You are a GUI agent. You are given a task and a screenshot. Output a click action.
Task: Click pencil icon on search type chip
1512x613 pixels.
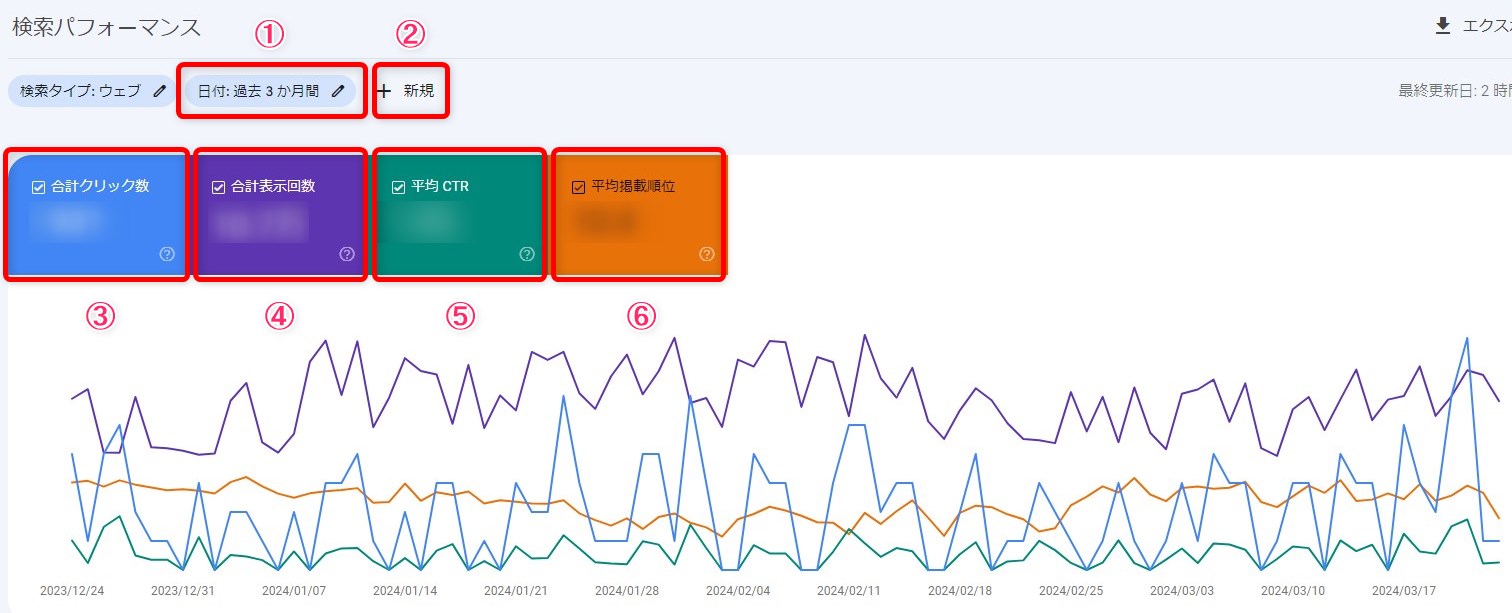point(160,91)
